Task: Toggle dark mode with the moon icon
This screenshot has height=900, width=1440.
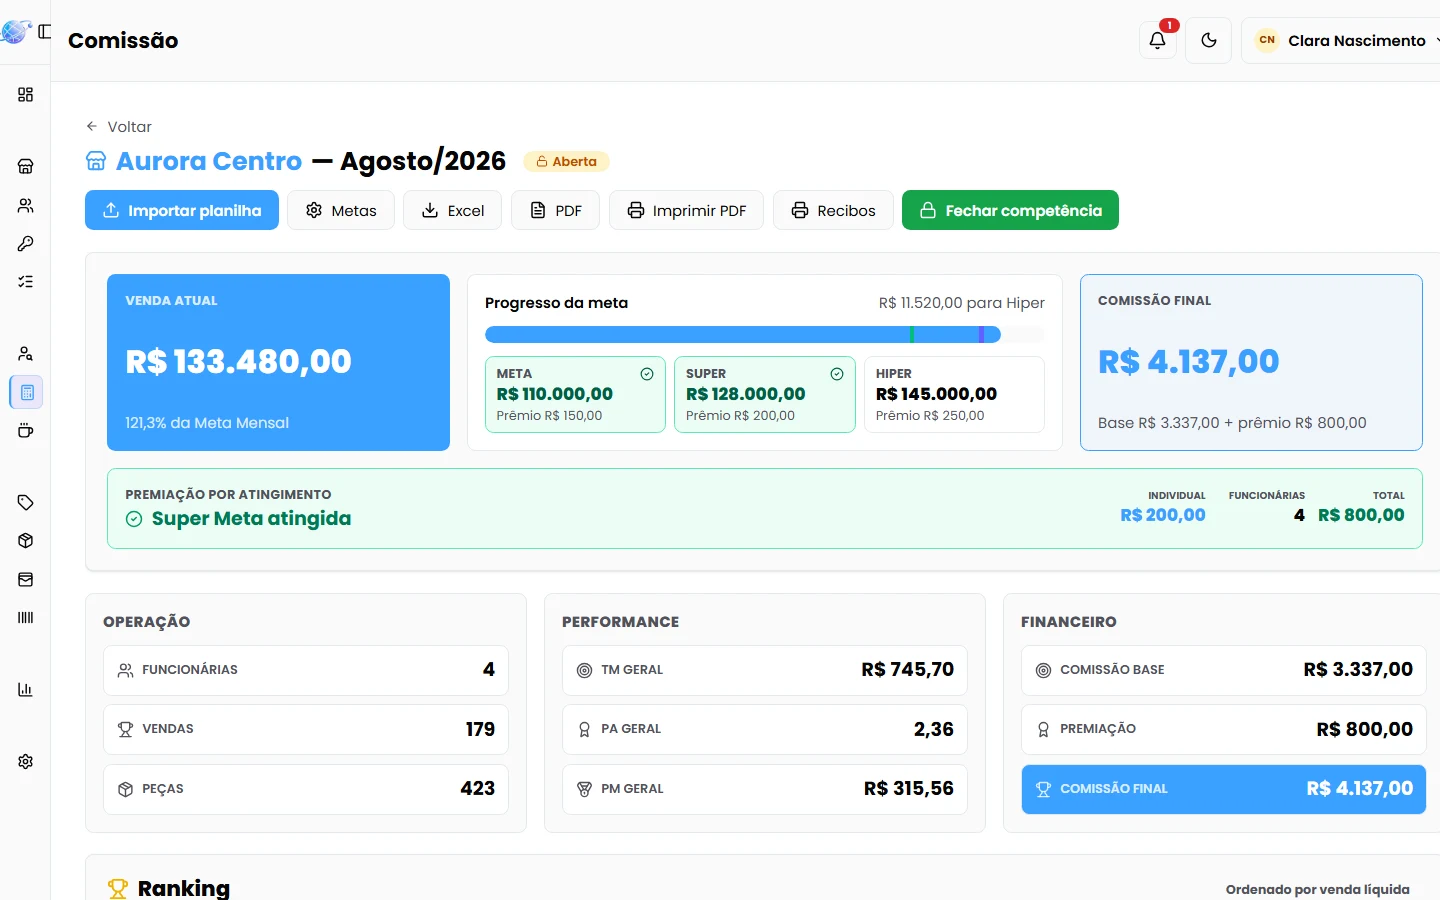Action: click(x=1209, y=40)
